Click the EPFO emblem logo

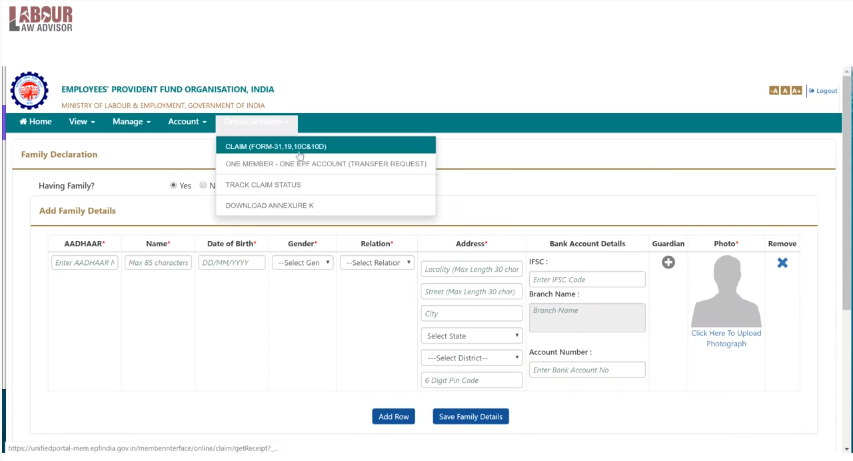point(29,90)
